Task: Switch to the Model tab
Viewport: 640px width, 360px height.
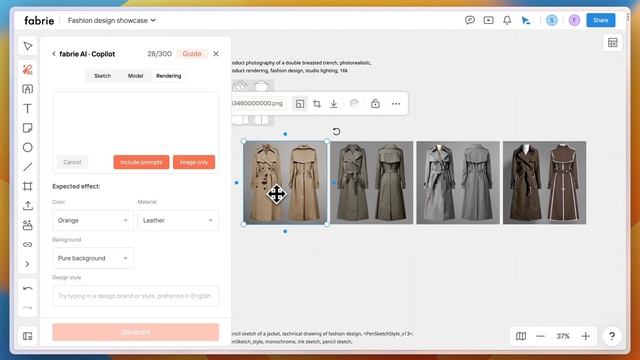Action: [136, 76]
